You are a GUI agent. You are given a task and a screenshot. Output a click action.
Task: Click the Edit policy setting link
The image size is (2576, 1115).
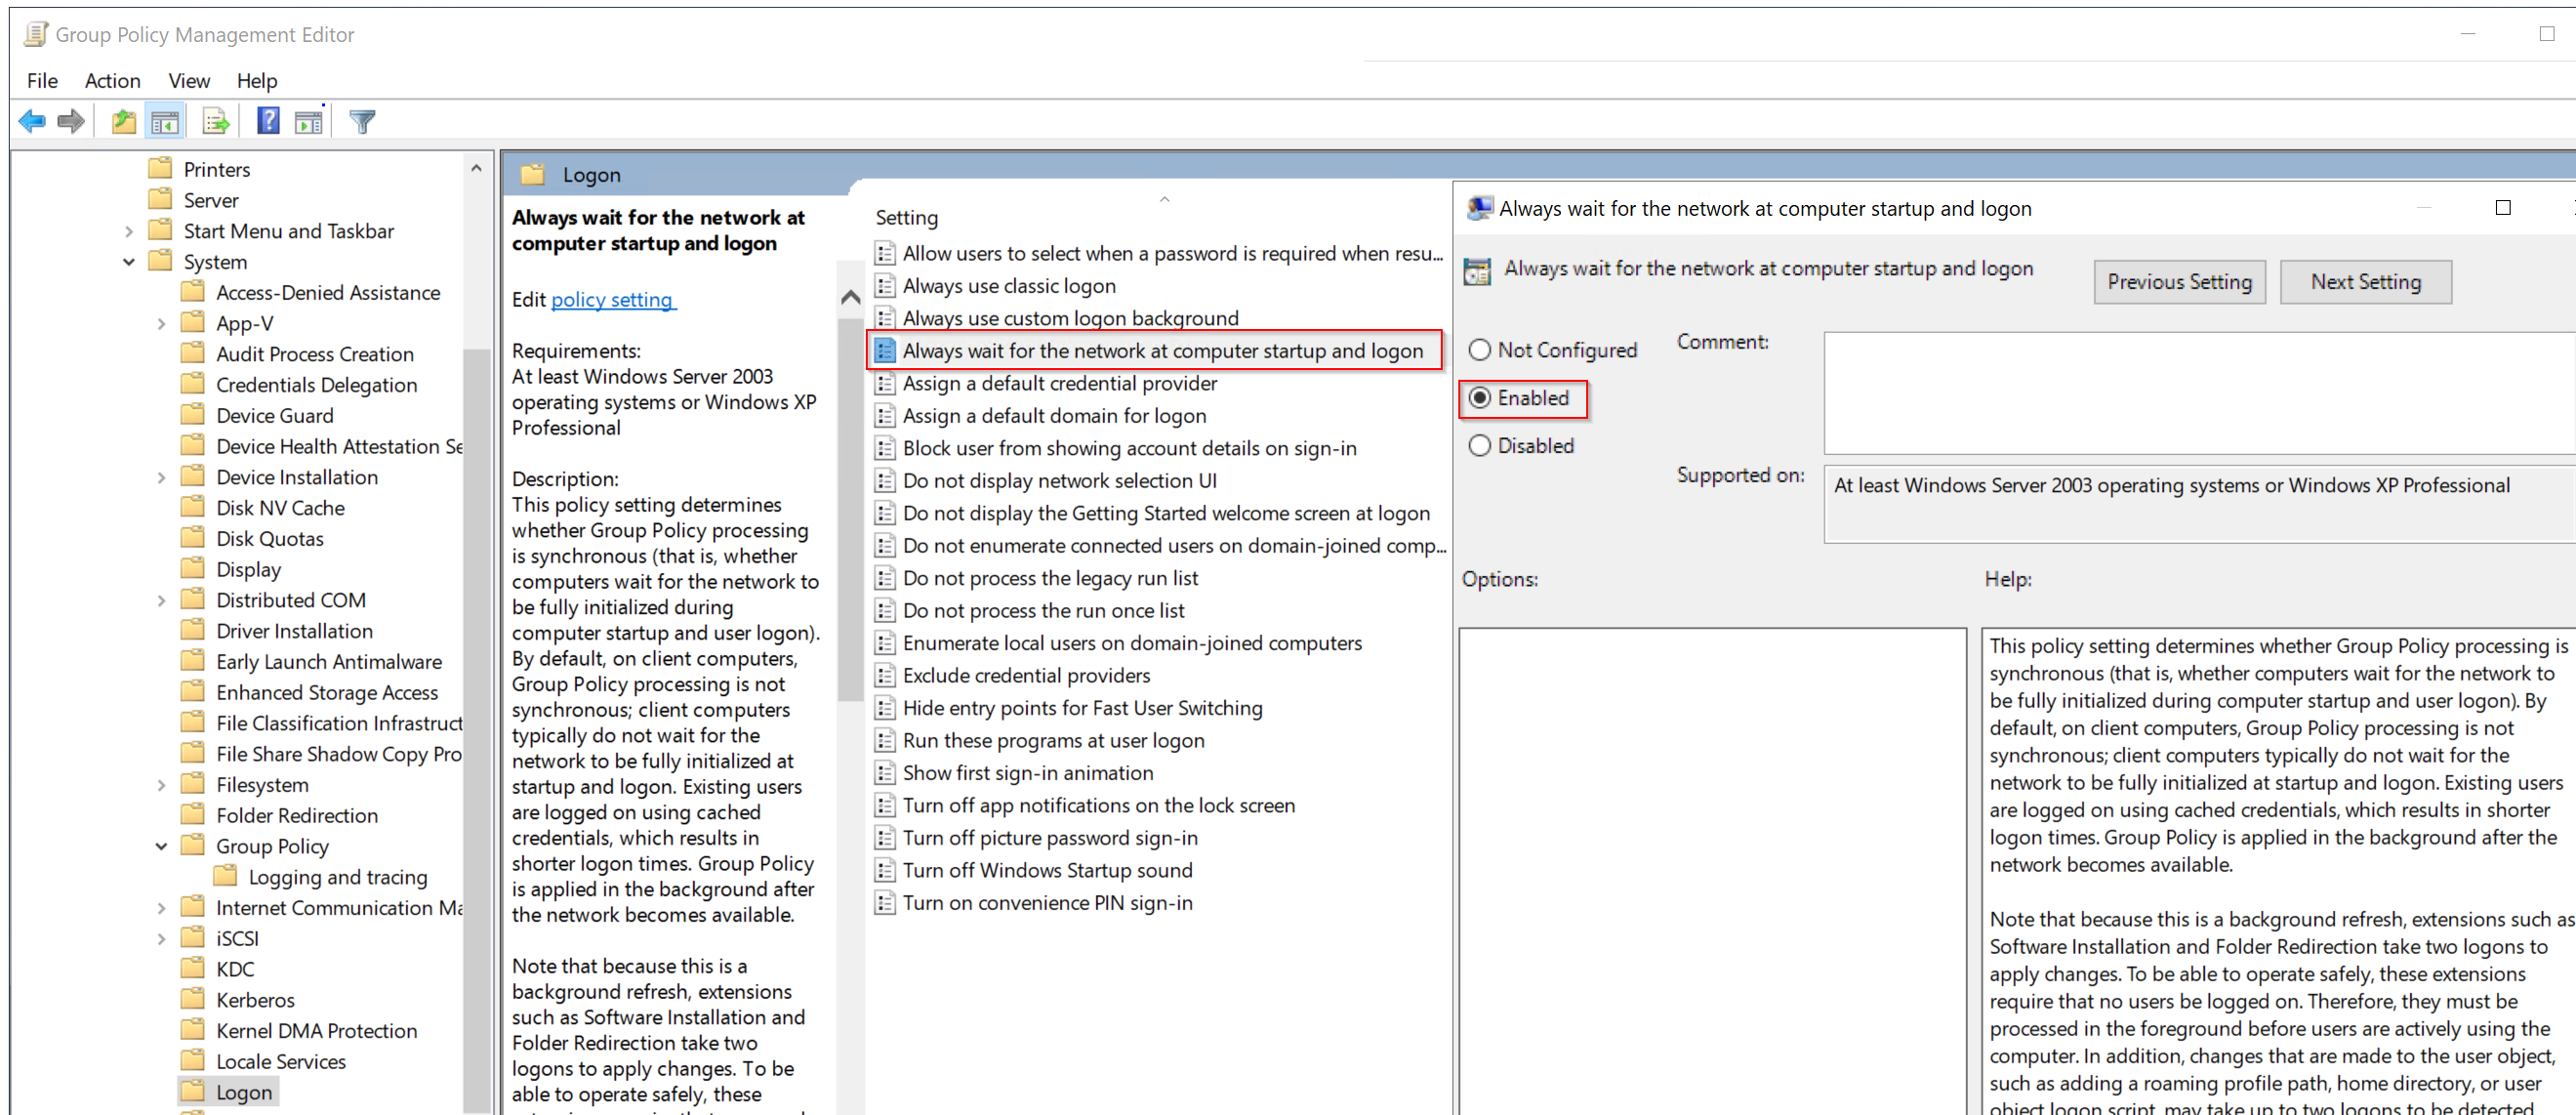[612, 300]
